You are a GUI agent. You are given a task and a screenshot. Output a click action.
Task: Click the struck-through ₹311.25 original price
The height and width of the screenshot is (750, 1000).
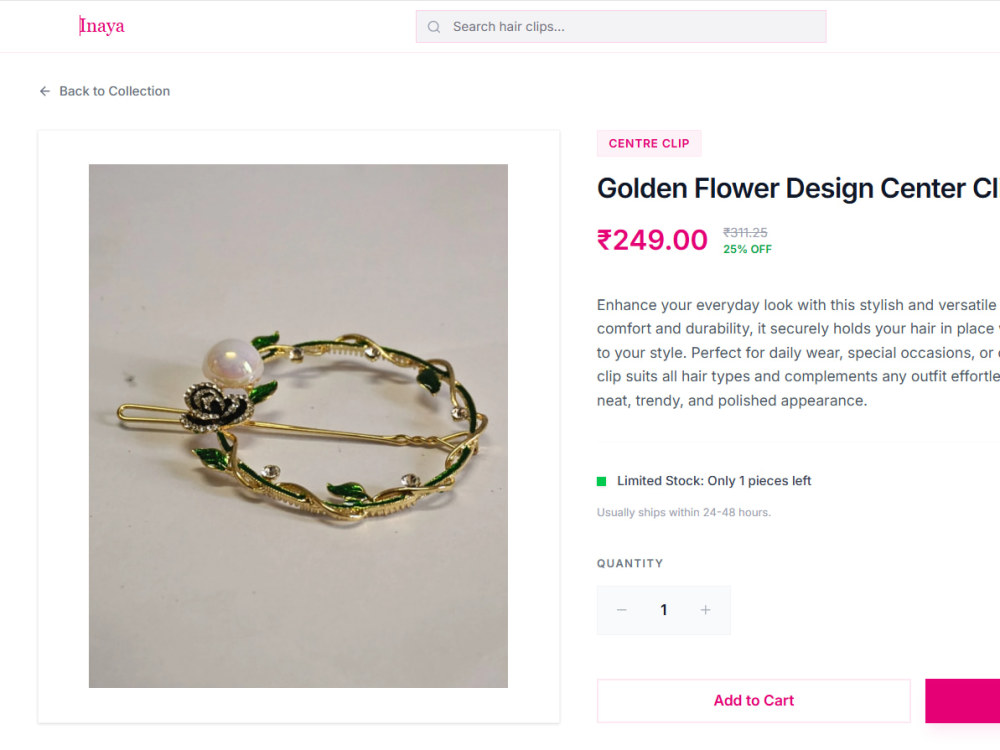pos(745,233)
